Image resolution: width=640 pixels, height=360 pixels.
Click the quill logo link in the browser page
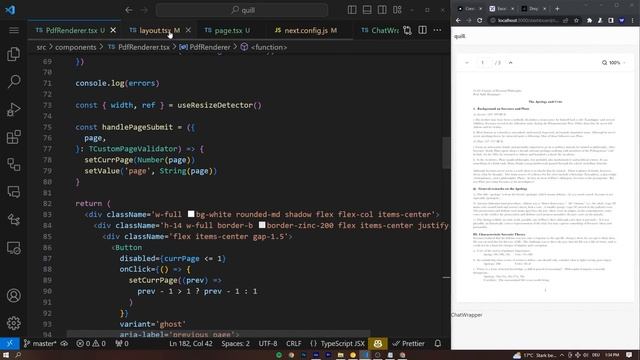click(x=460, y=36)
